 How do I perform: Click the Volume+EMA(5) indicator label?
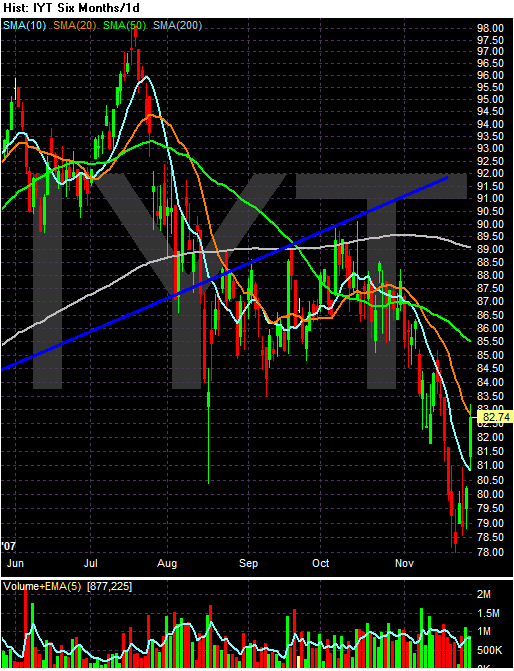[42, 586]
